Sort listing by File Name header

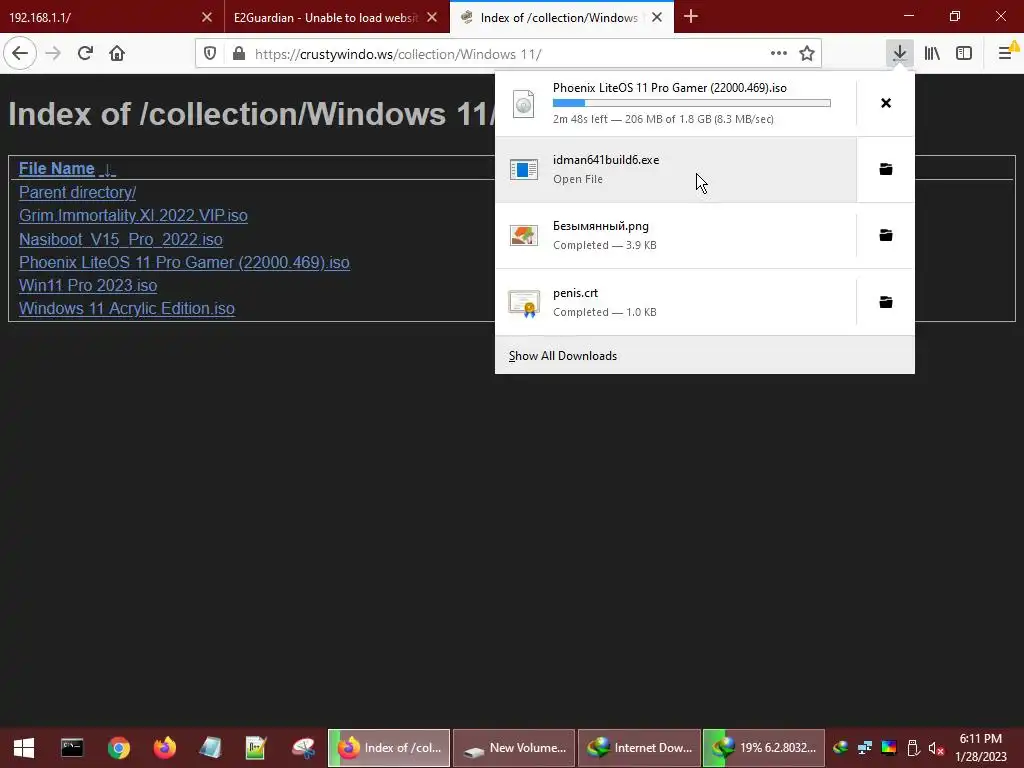57,168
